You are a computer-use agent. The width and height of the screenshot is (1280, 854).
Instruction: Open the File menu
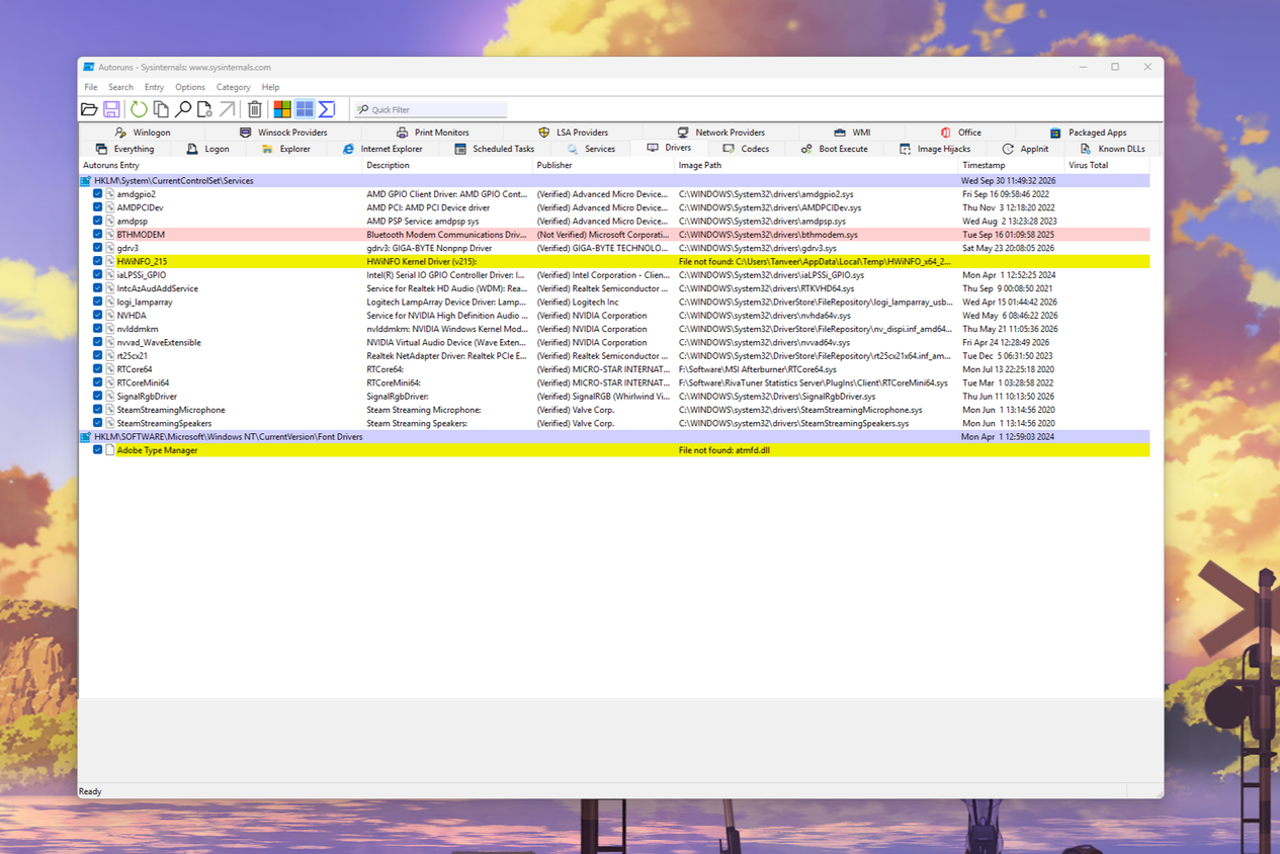click(x=91, y=87)
